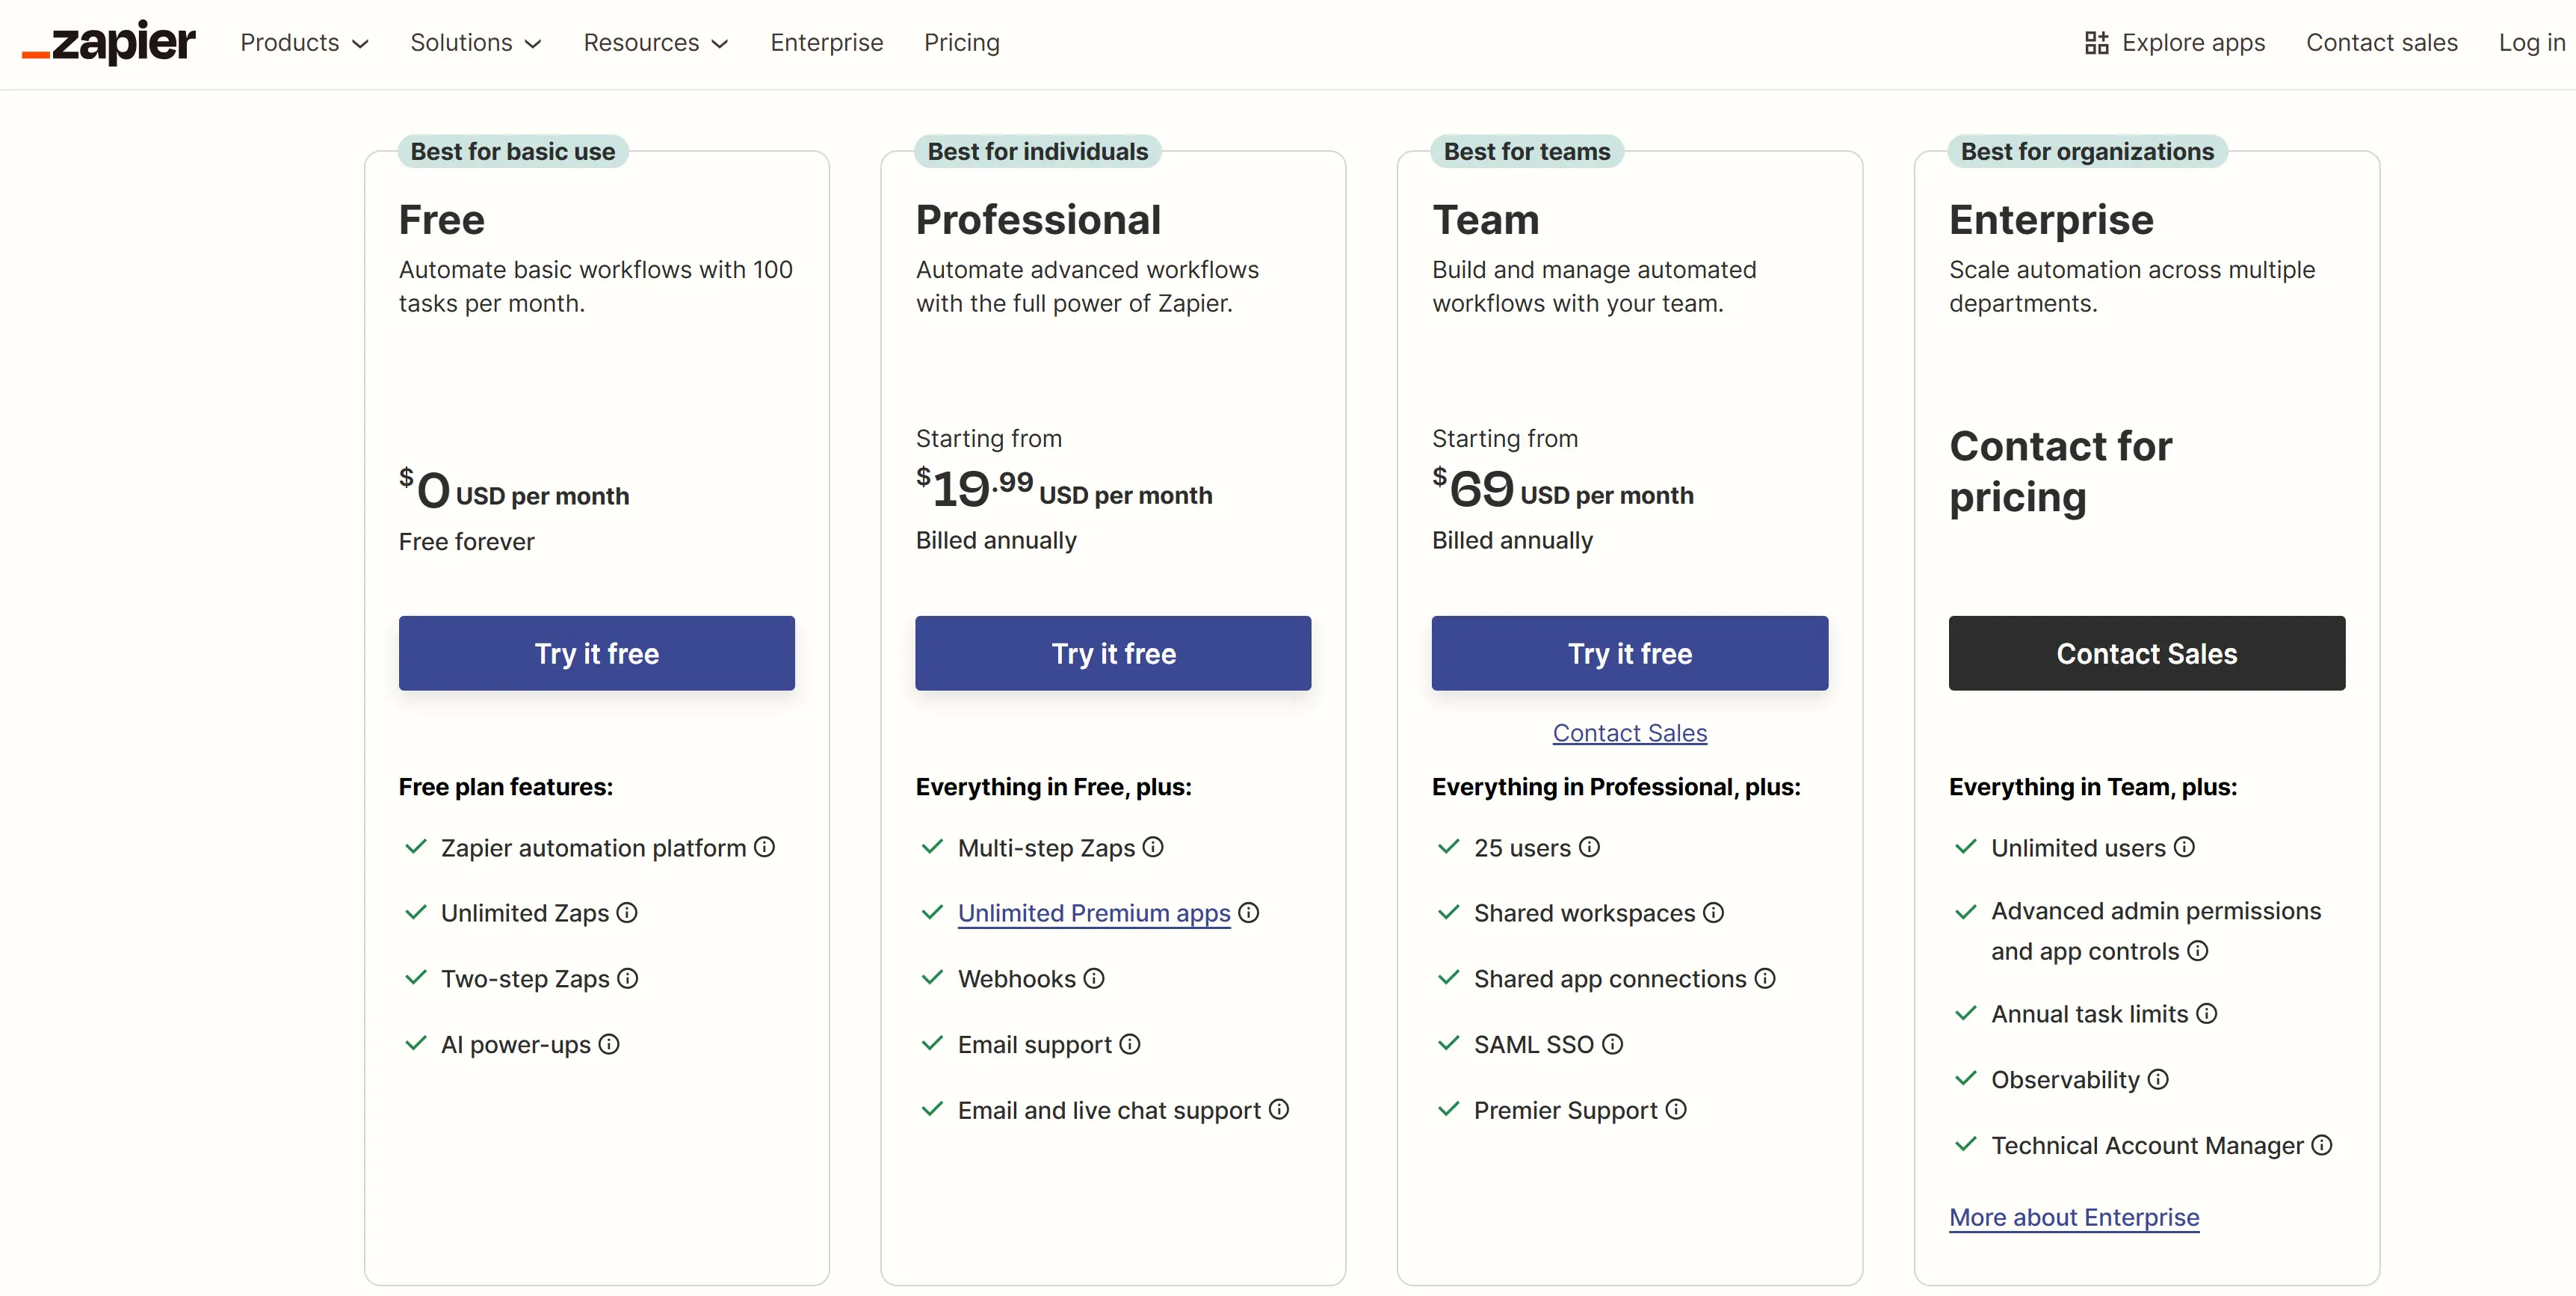Click the info icon beside AI power-ups
Viewport: 2576px width, 1296px height.
click(610, 1045)
